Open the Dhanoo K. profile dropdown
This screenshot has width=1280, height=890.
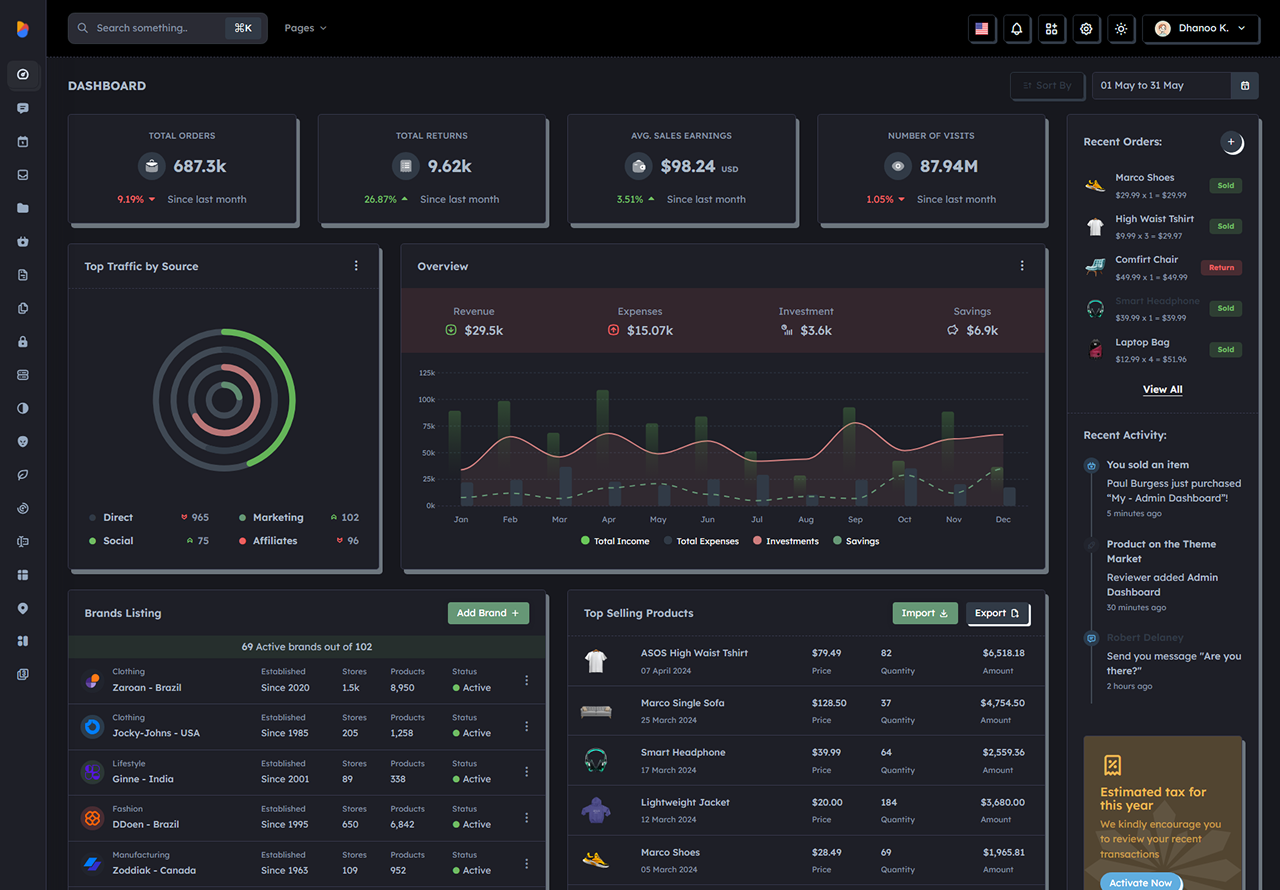point(1200,28)
